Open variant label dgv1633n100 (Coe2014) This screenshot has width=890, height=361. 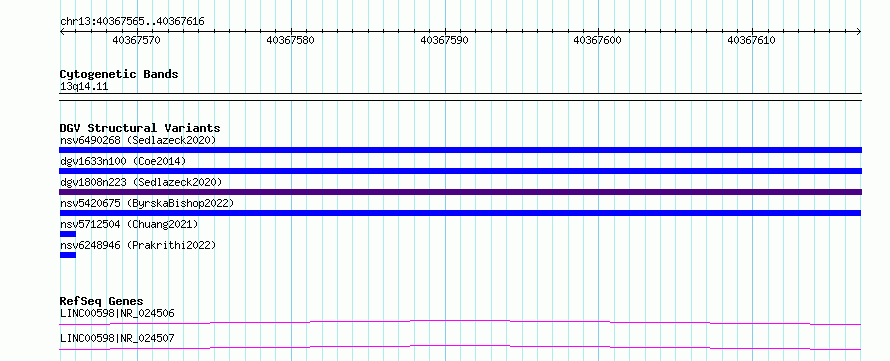123,161
